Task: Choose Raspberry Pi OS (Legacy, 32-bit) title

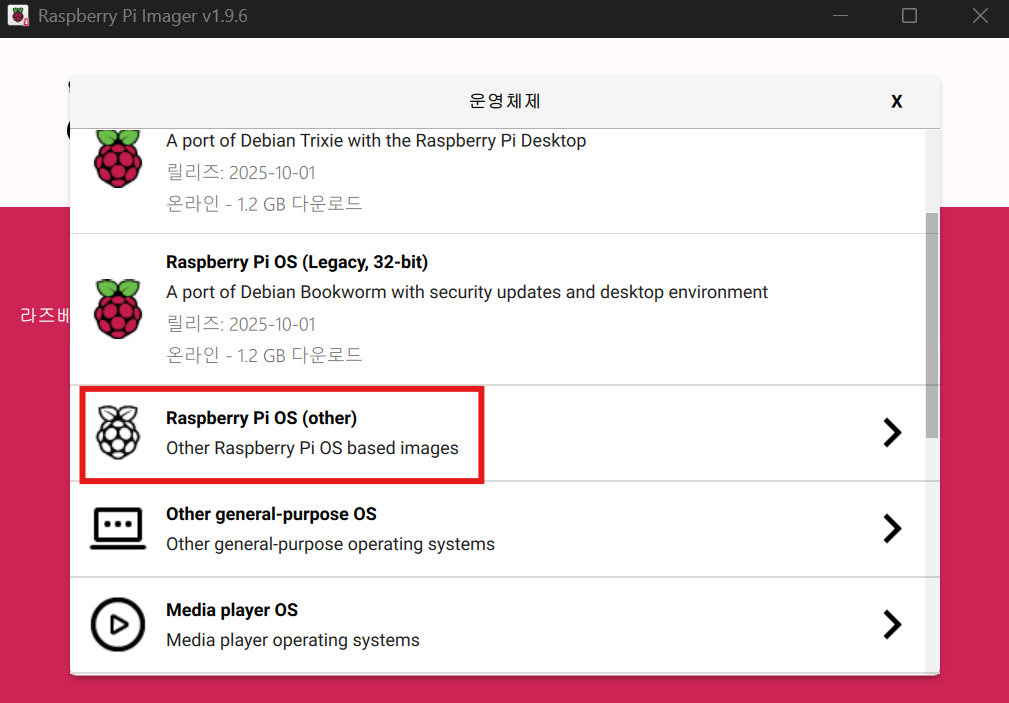Action: click(x=297, y=262)
